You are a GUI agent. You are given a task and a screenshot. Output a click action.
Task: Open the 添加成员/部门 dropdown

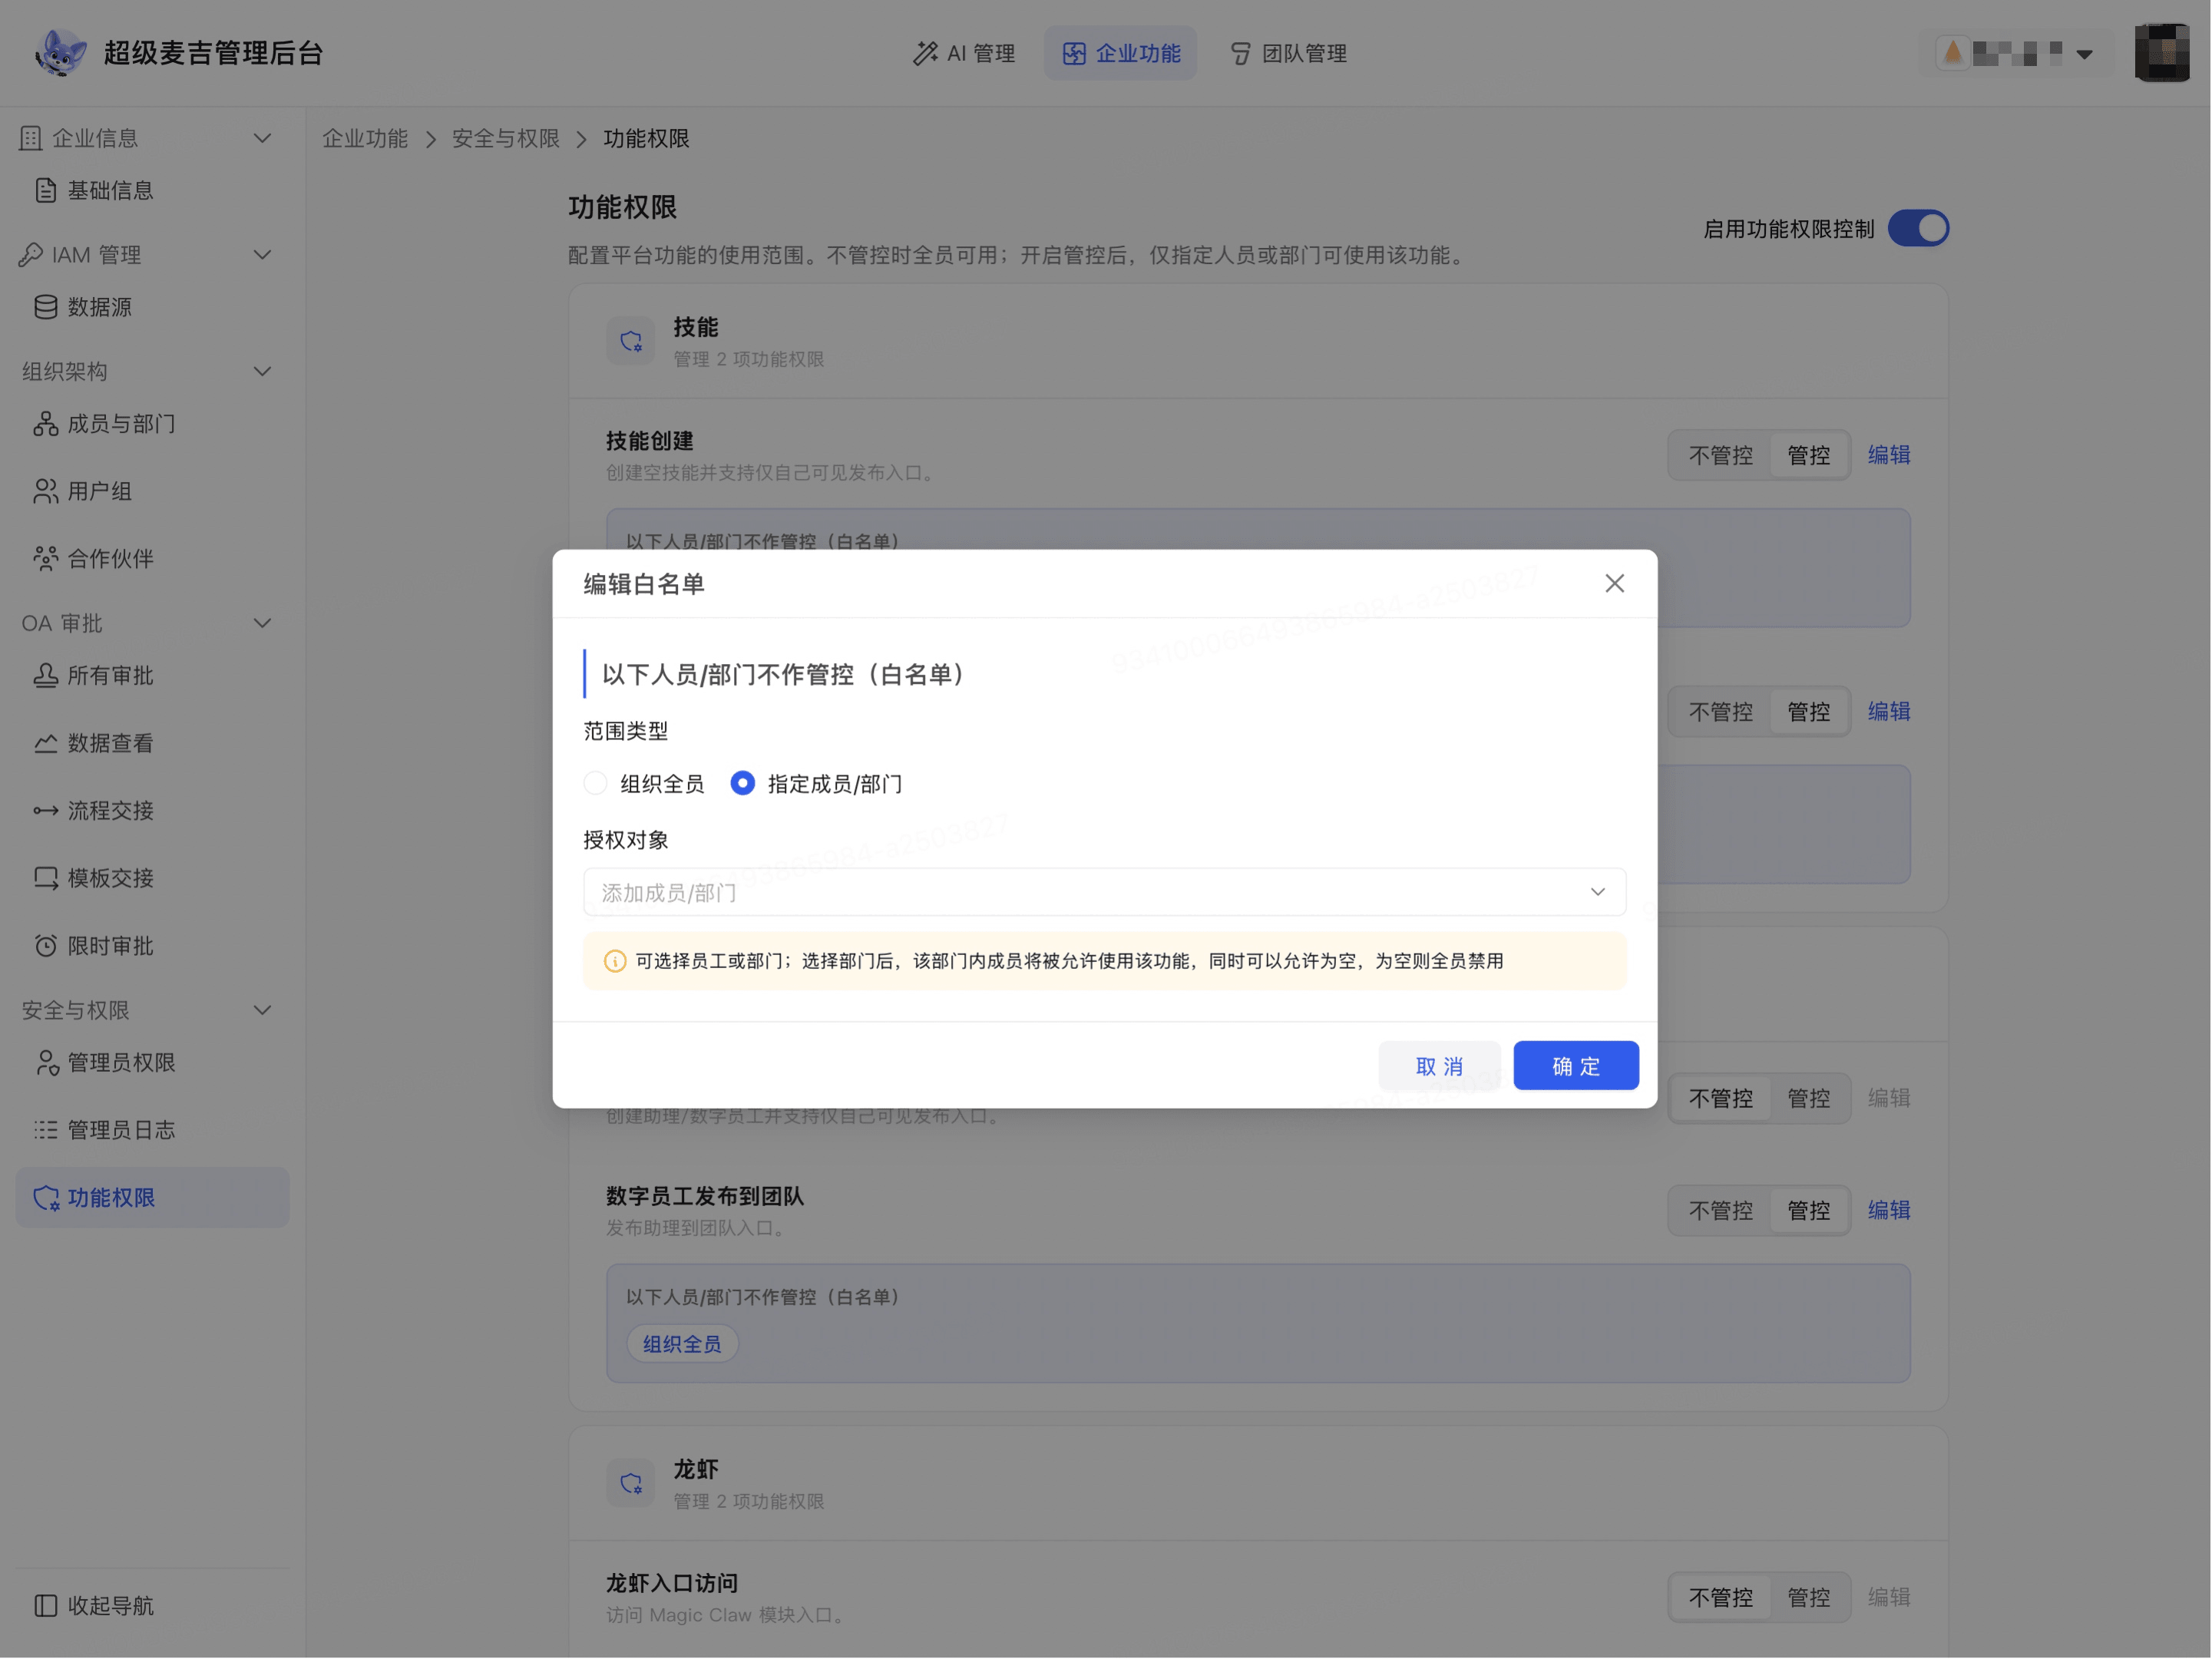pos(1105,892)
